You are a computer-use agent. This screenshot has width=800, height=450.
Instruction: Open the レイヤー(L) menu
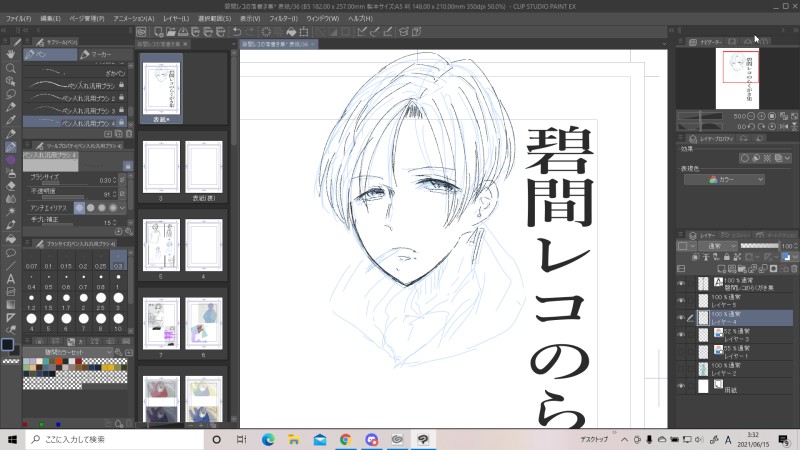click(x=176, y=18)
